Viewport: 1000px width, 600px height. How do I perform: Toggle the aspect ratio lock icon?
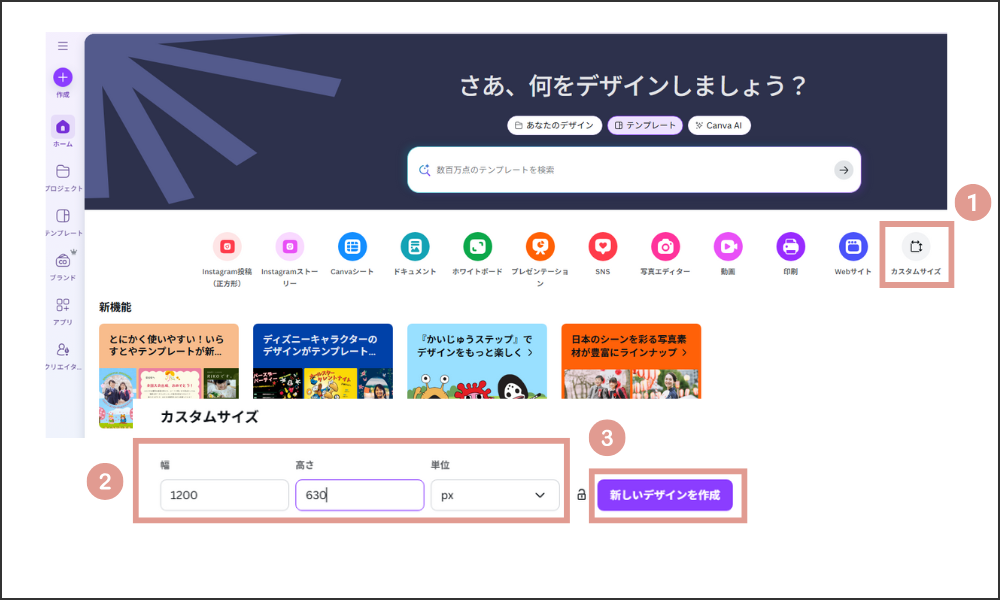582,495
